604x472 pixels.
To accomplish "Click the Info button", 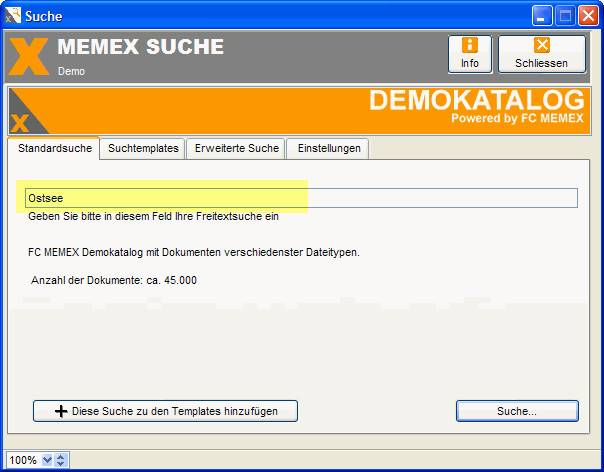I will (470, 53).
